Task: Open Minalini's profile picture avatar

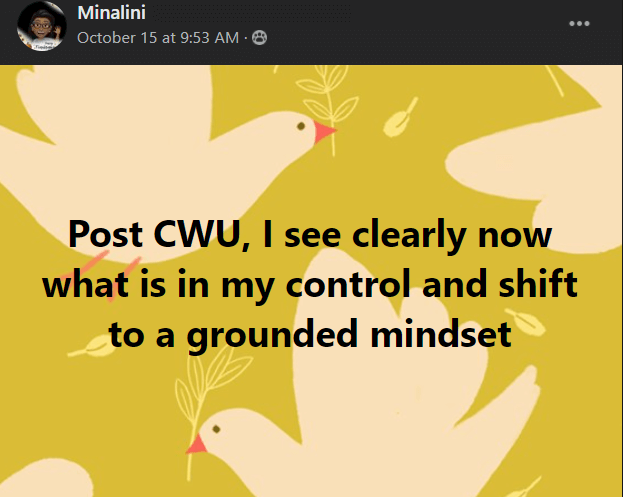Action: pos(41,26)
